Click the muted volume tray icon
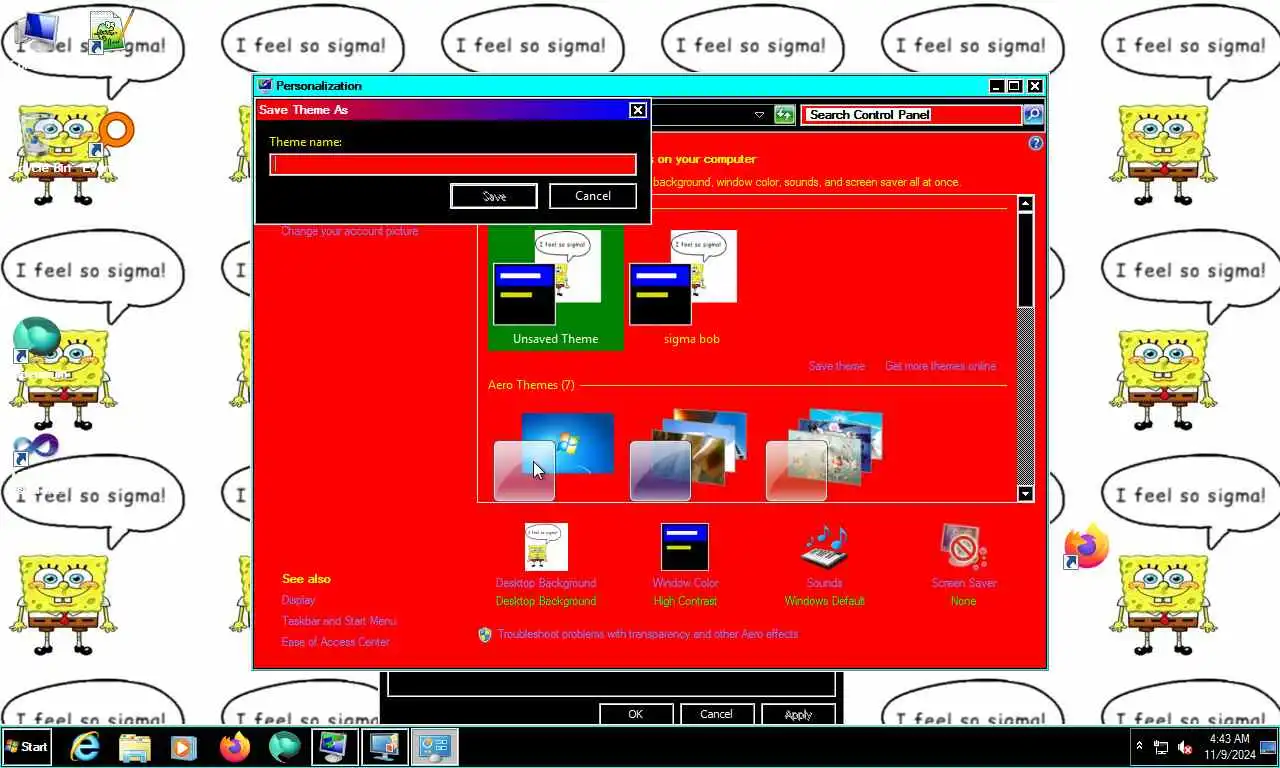The image size is (1280, 768). coord(1185,747)
